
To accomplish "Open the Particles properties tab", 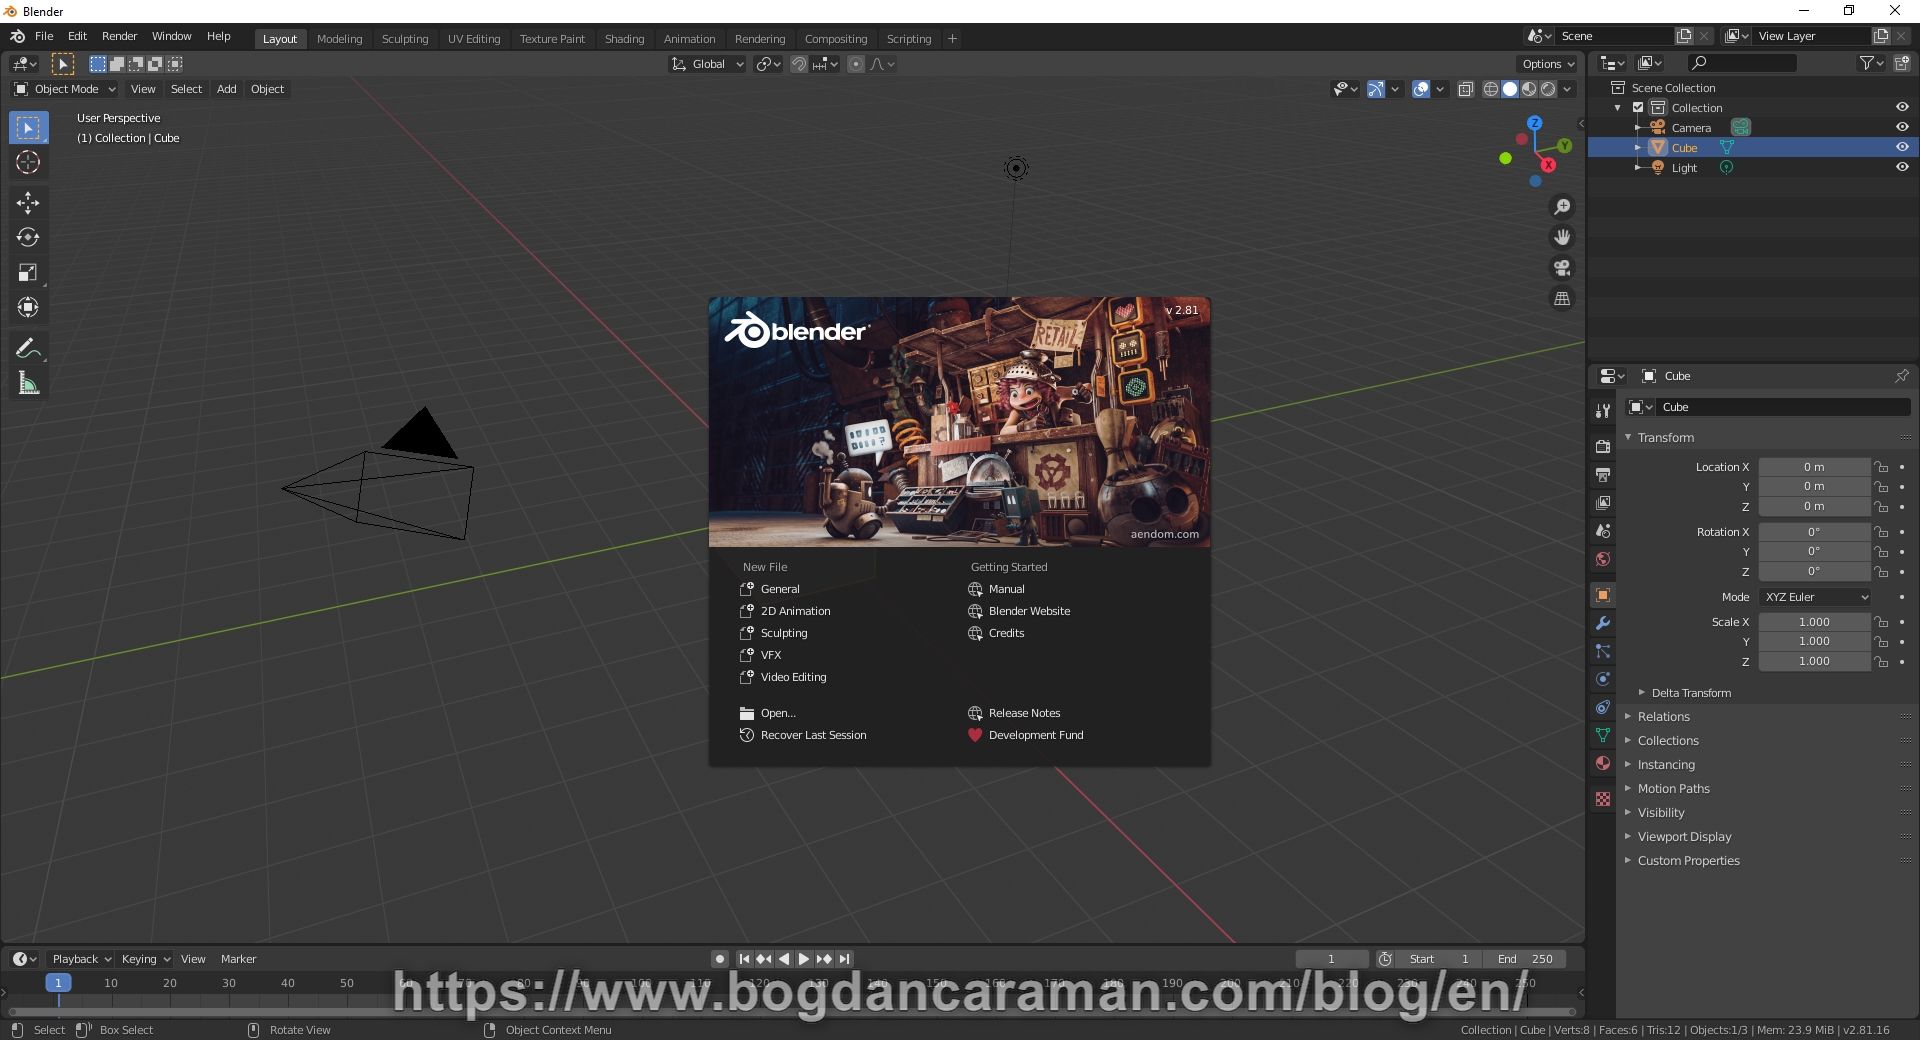I will [x=1603, y=651].
